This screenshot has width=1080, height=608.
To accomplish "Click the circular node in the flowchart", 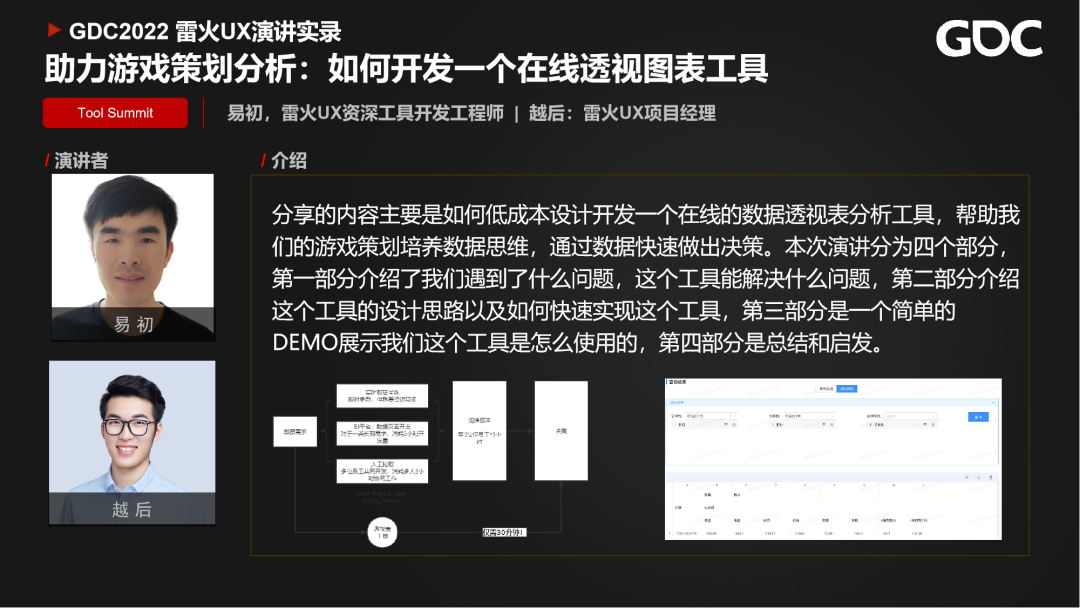I will tap(382, 532).
